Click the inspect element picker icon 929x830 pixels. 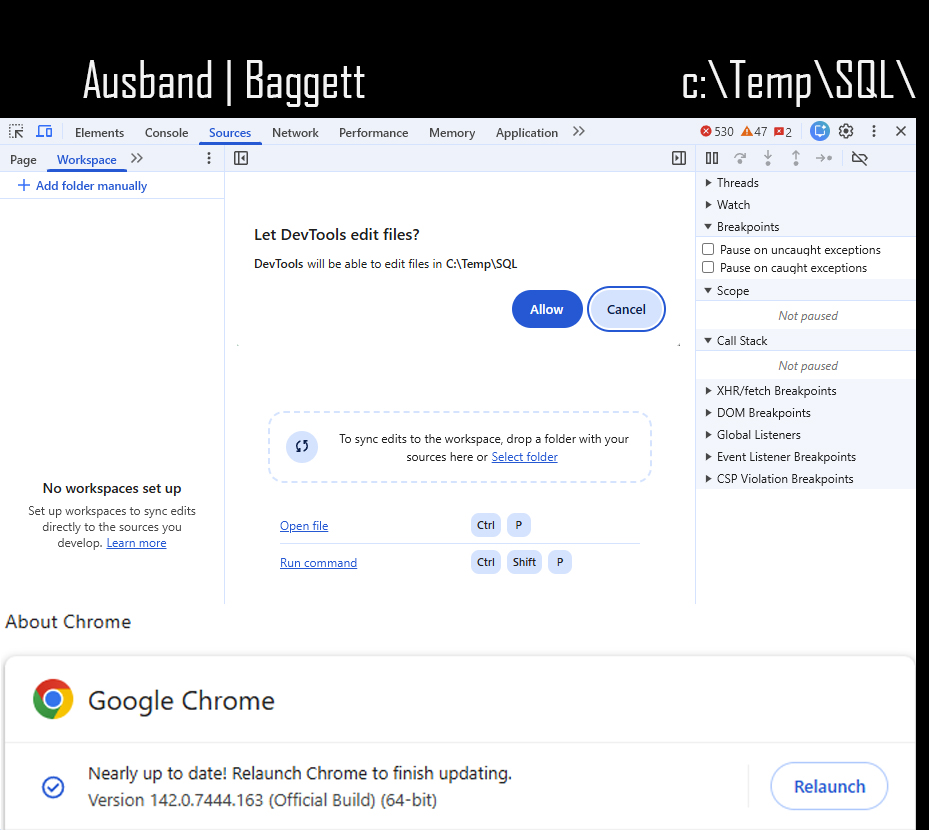[16, 132]
